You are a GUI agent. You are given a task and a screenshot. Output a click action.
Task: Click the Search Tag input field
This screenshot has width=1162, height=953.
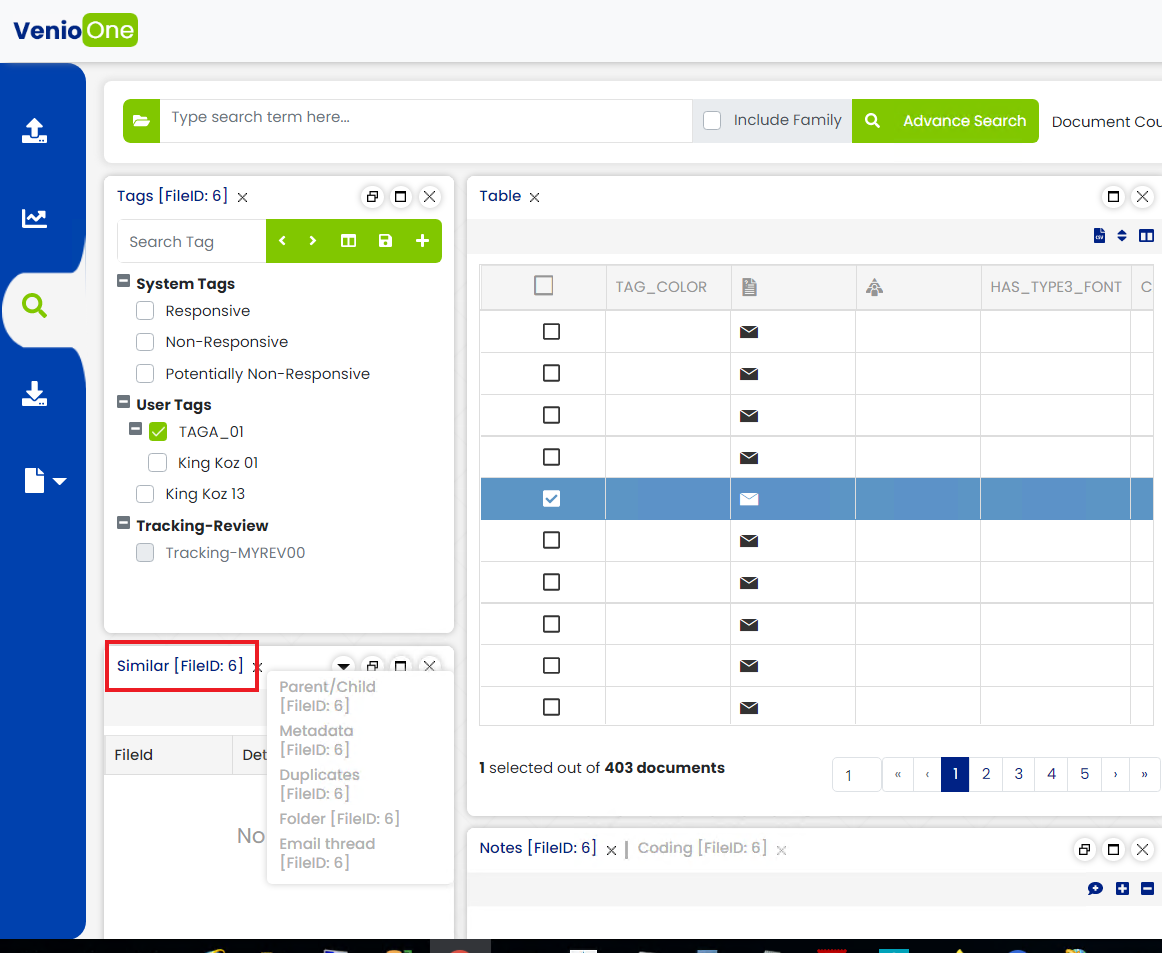(x=191, y=241)
